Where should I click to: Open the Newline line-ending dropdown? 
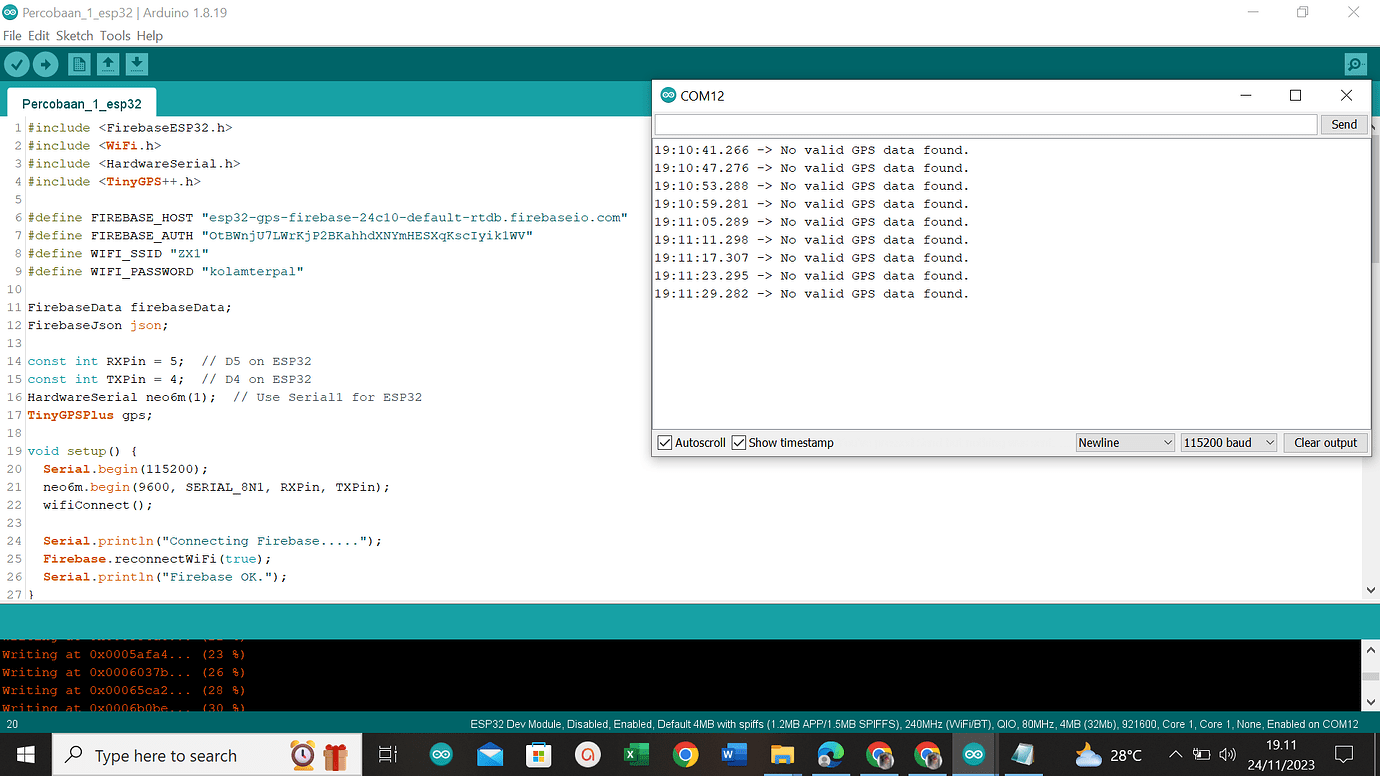click(x=1125, y=442)
